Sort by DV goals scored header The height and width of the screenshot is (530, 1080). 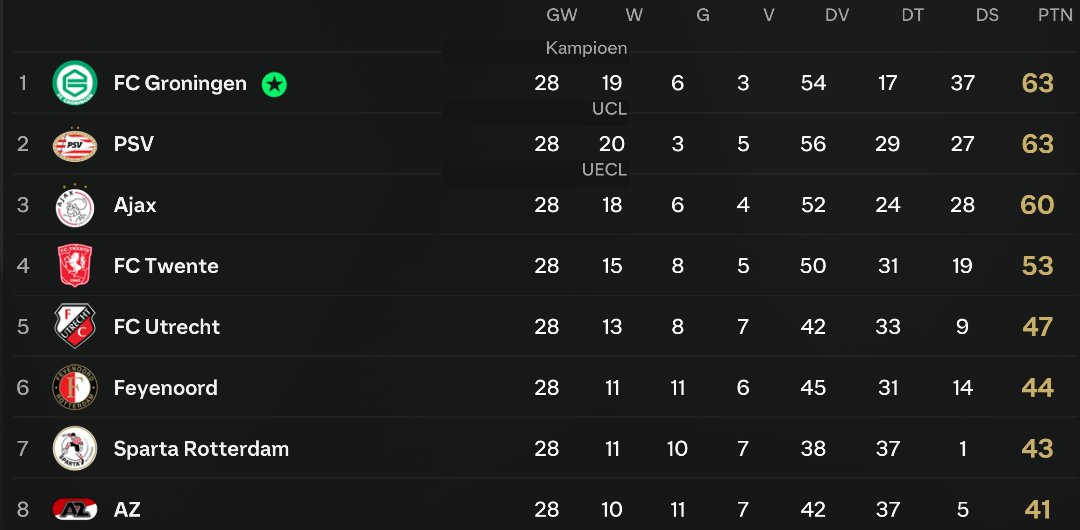click(x=837, y=15)
